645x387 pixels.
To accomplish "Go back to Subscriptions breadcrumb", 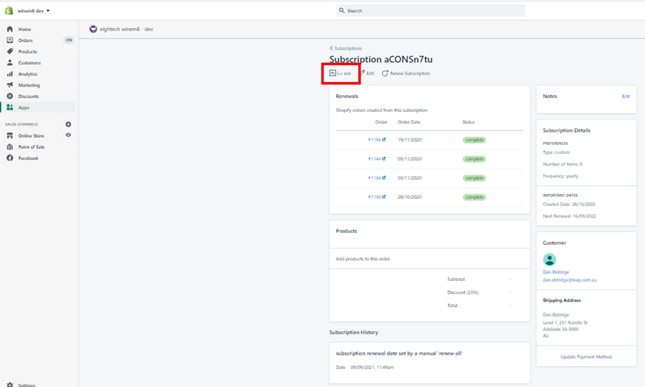I will pyautogui.click(x=346, y=48).
